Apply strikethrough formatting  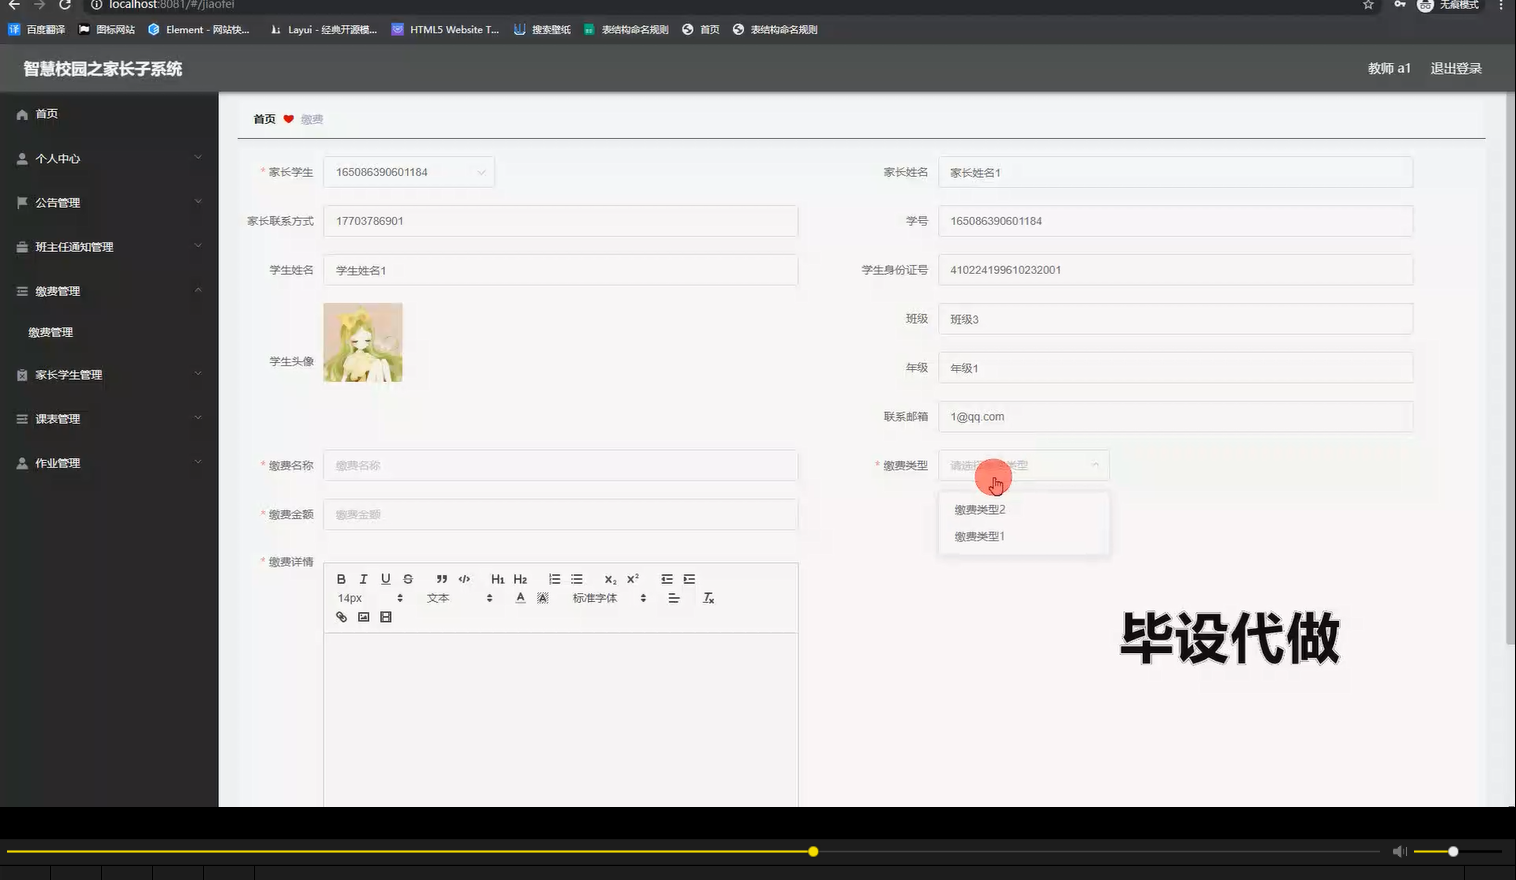(407, 578)
